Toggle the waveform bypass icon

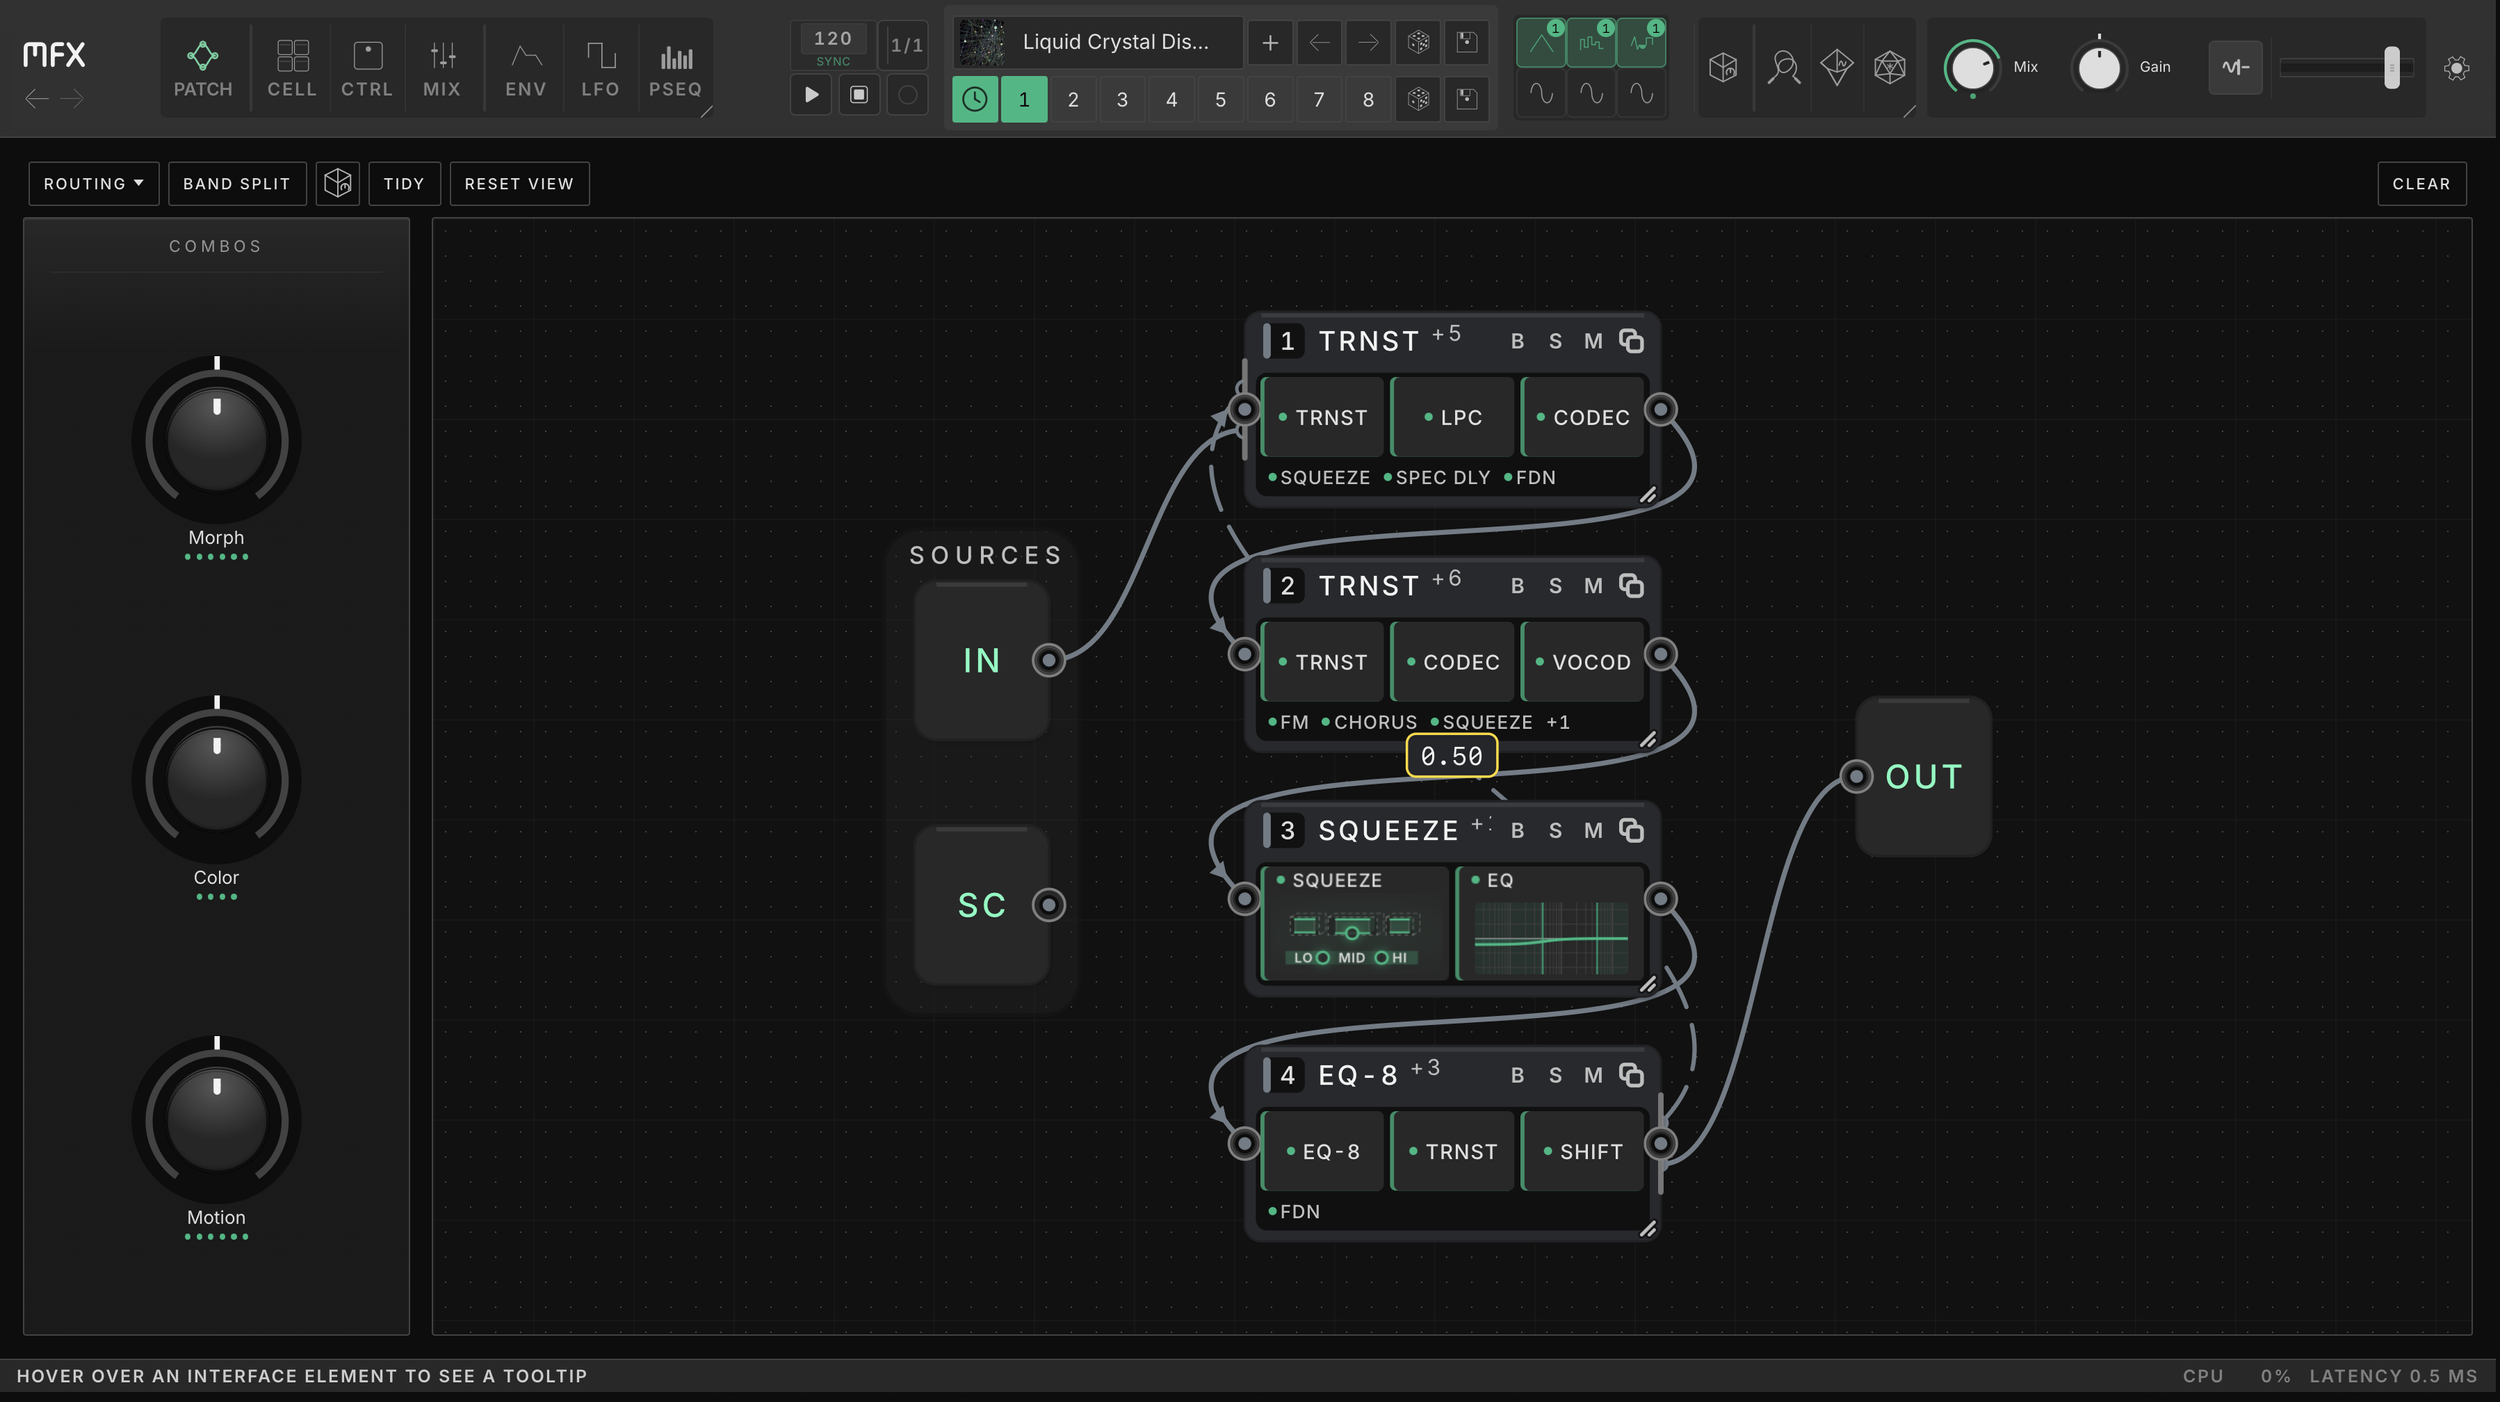2235,68
